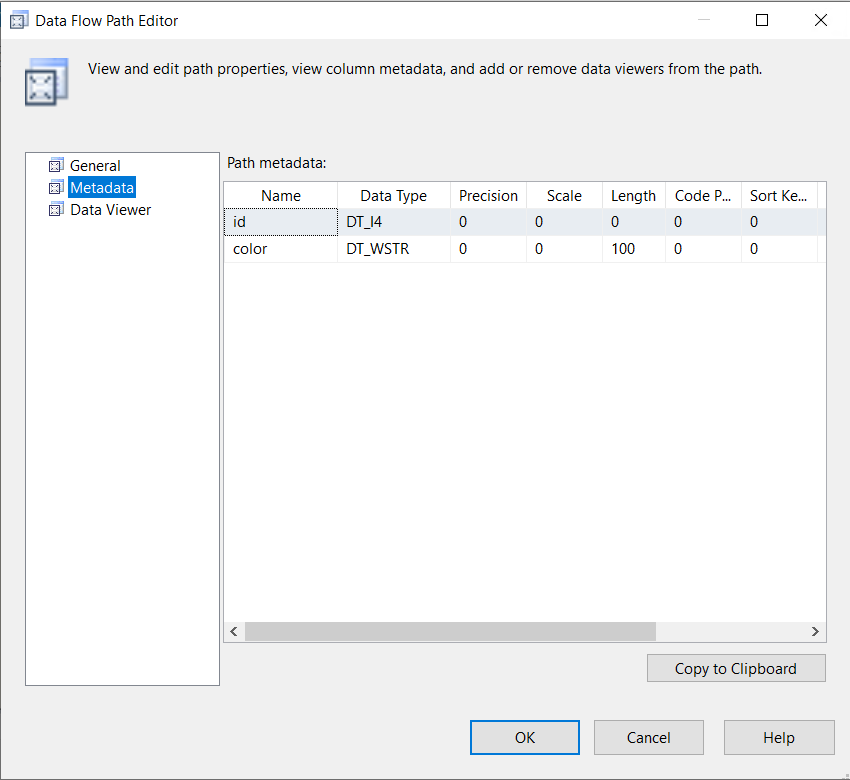
Task: Click the title bar window icon
Action: pos(18,20)
